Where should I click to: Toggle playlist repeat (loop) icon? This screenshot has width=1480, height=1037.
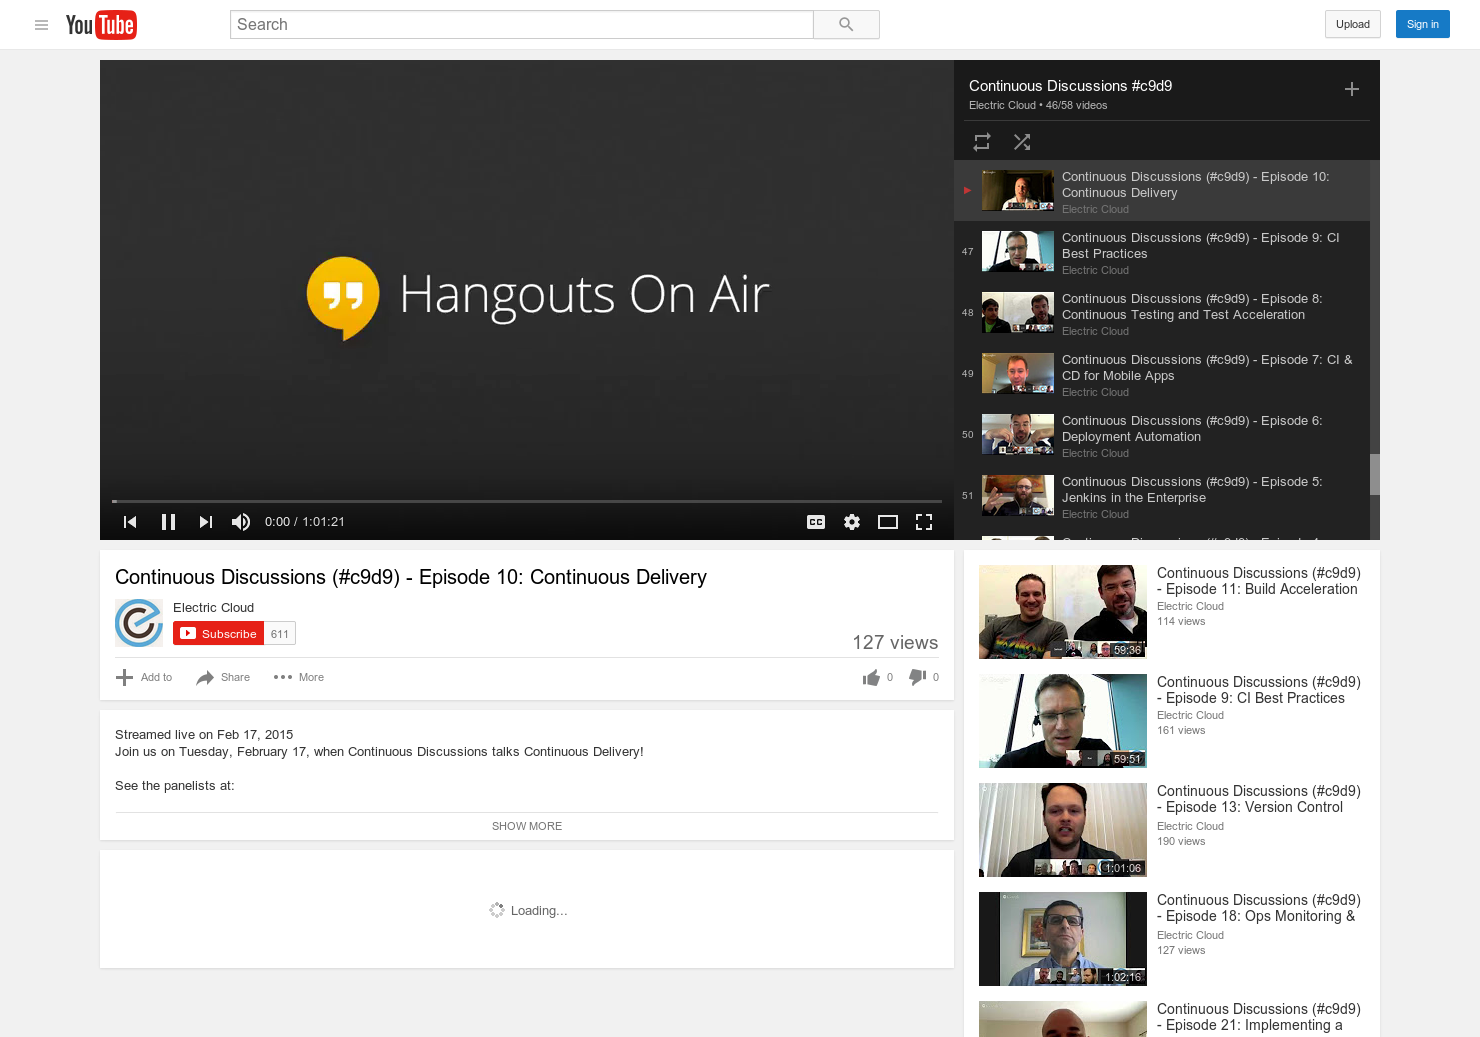(x=982, y=142)
